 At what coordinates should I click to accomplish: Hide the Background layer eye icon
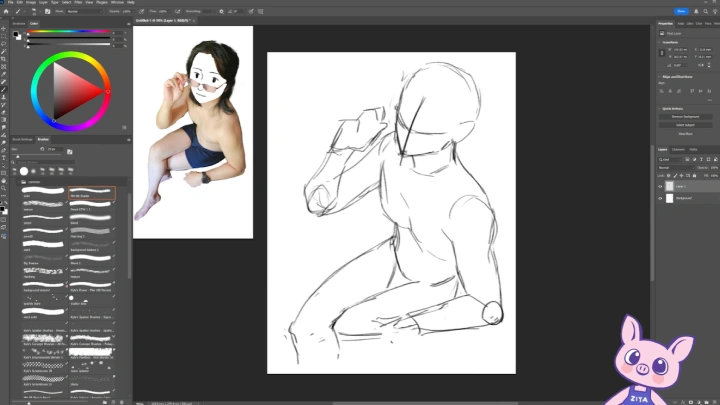(x=660, y=198)
